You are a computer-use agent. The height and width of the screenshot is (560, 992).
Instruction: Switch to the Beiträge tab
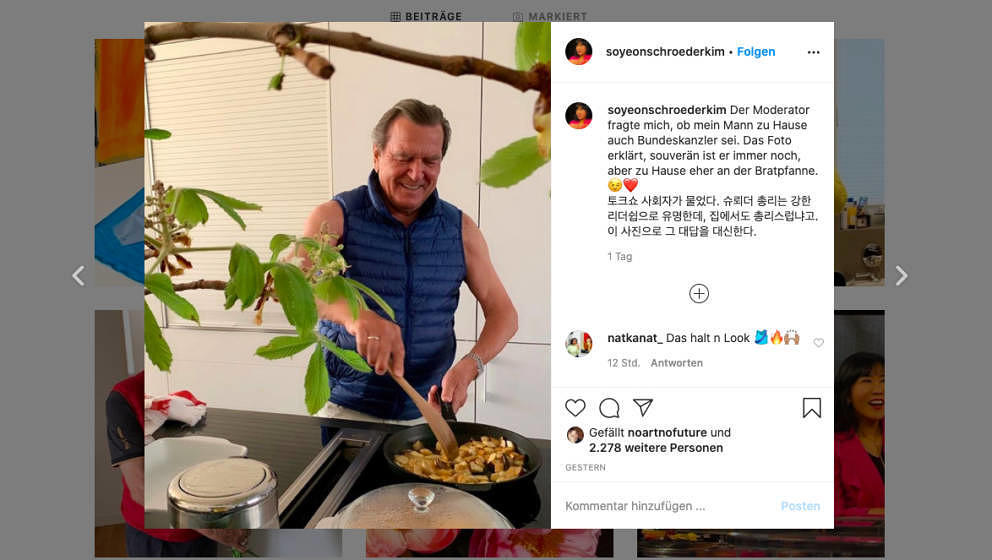click(426, 16)
